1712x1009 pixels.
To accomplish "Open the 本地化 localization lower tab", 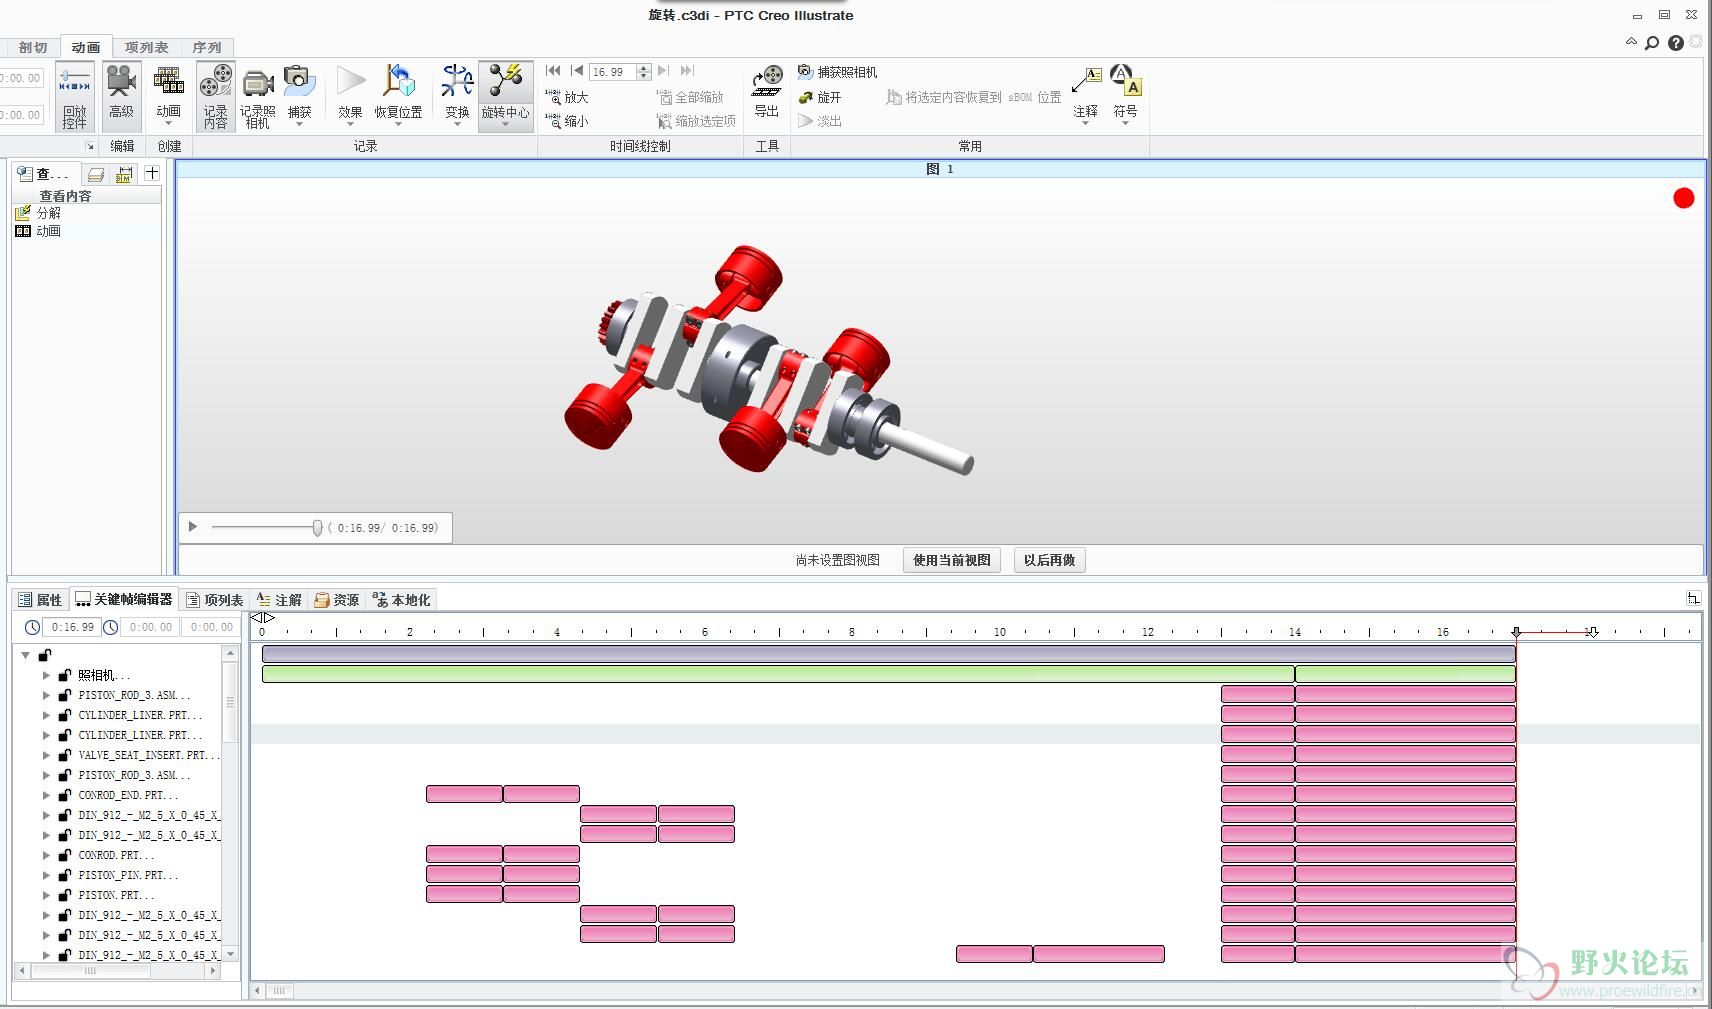I will pos(402,600).
